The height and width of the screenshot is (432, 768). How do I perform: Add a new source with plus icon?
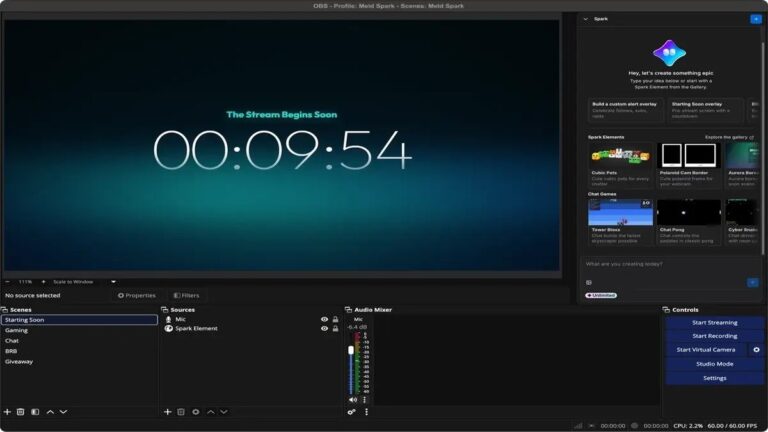pyautogui.click(x=168, y=412)
